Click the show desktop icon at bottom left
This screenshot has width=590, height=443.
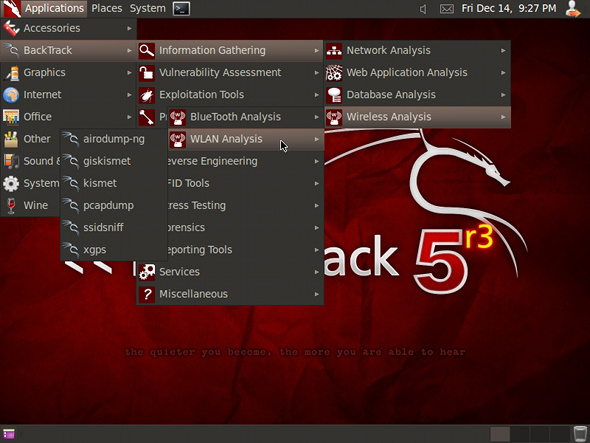pyautogui.click(x=9, y=434)
